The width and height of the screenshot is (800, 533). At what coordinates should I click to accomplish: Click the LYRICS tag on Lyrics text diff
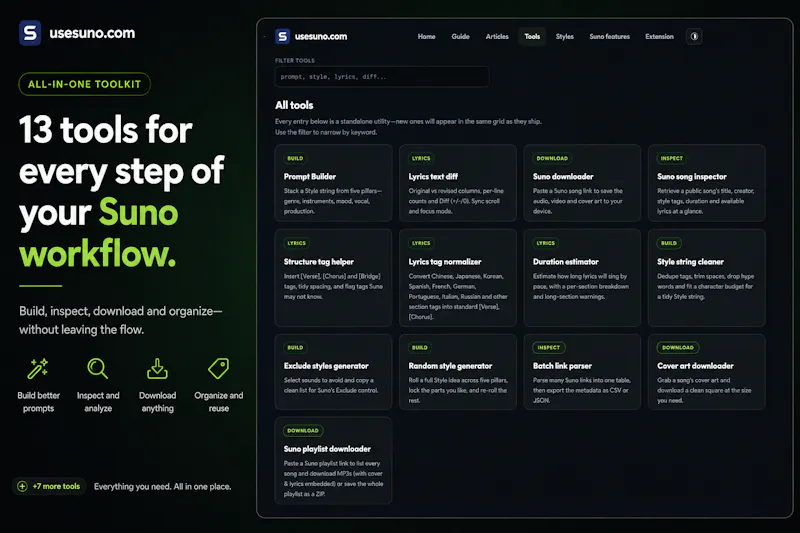[x=421, y=158]
